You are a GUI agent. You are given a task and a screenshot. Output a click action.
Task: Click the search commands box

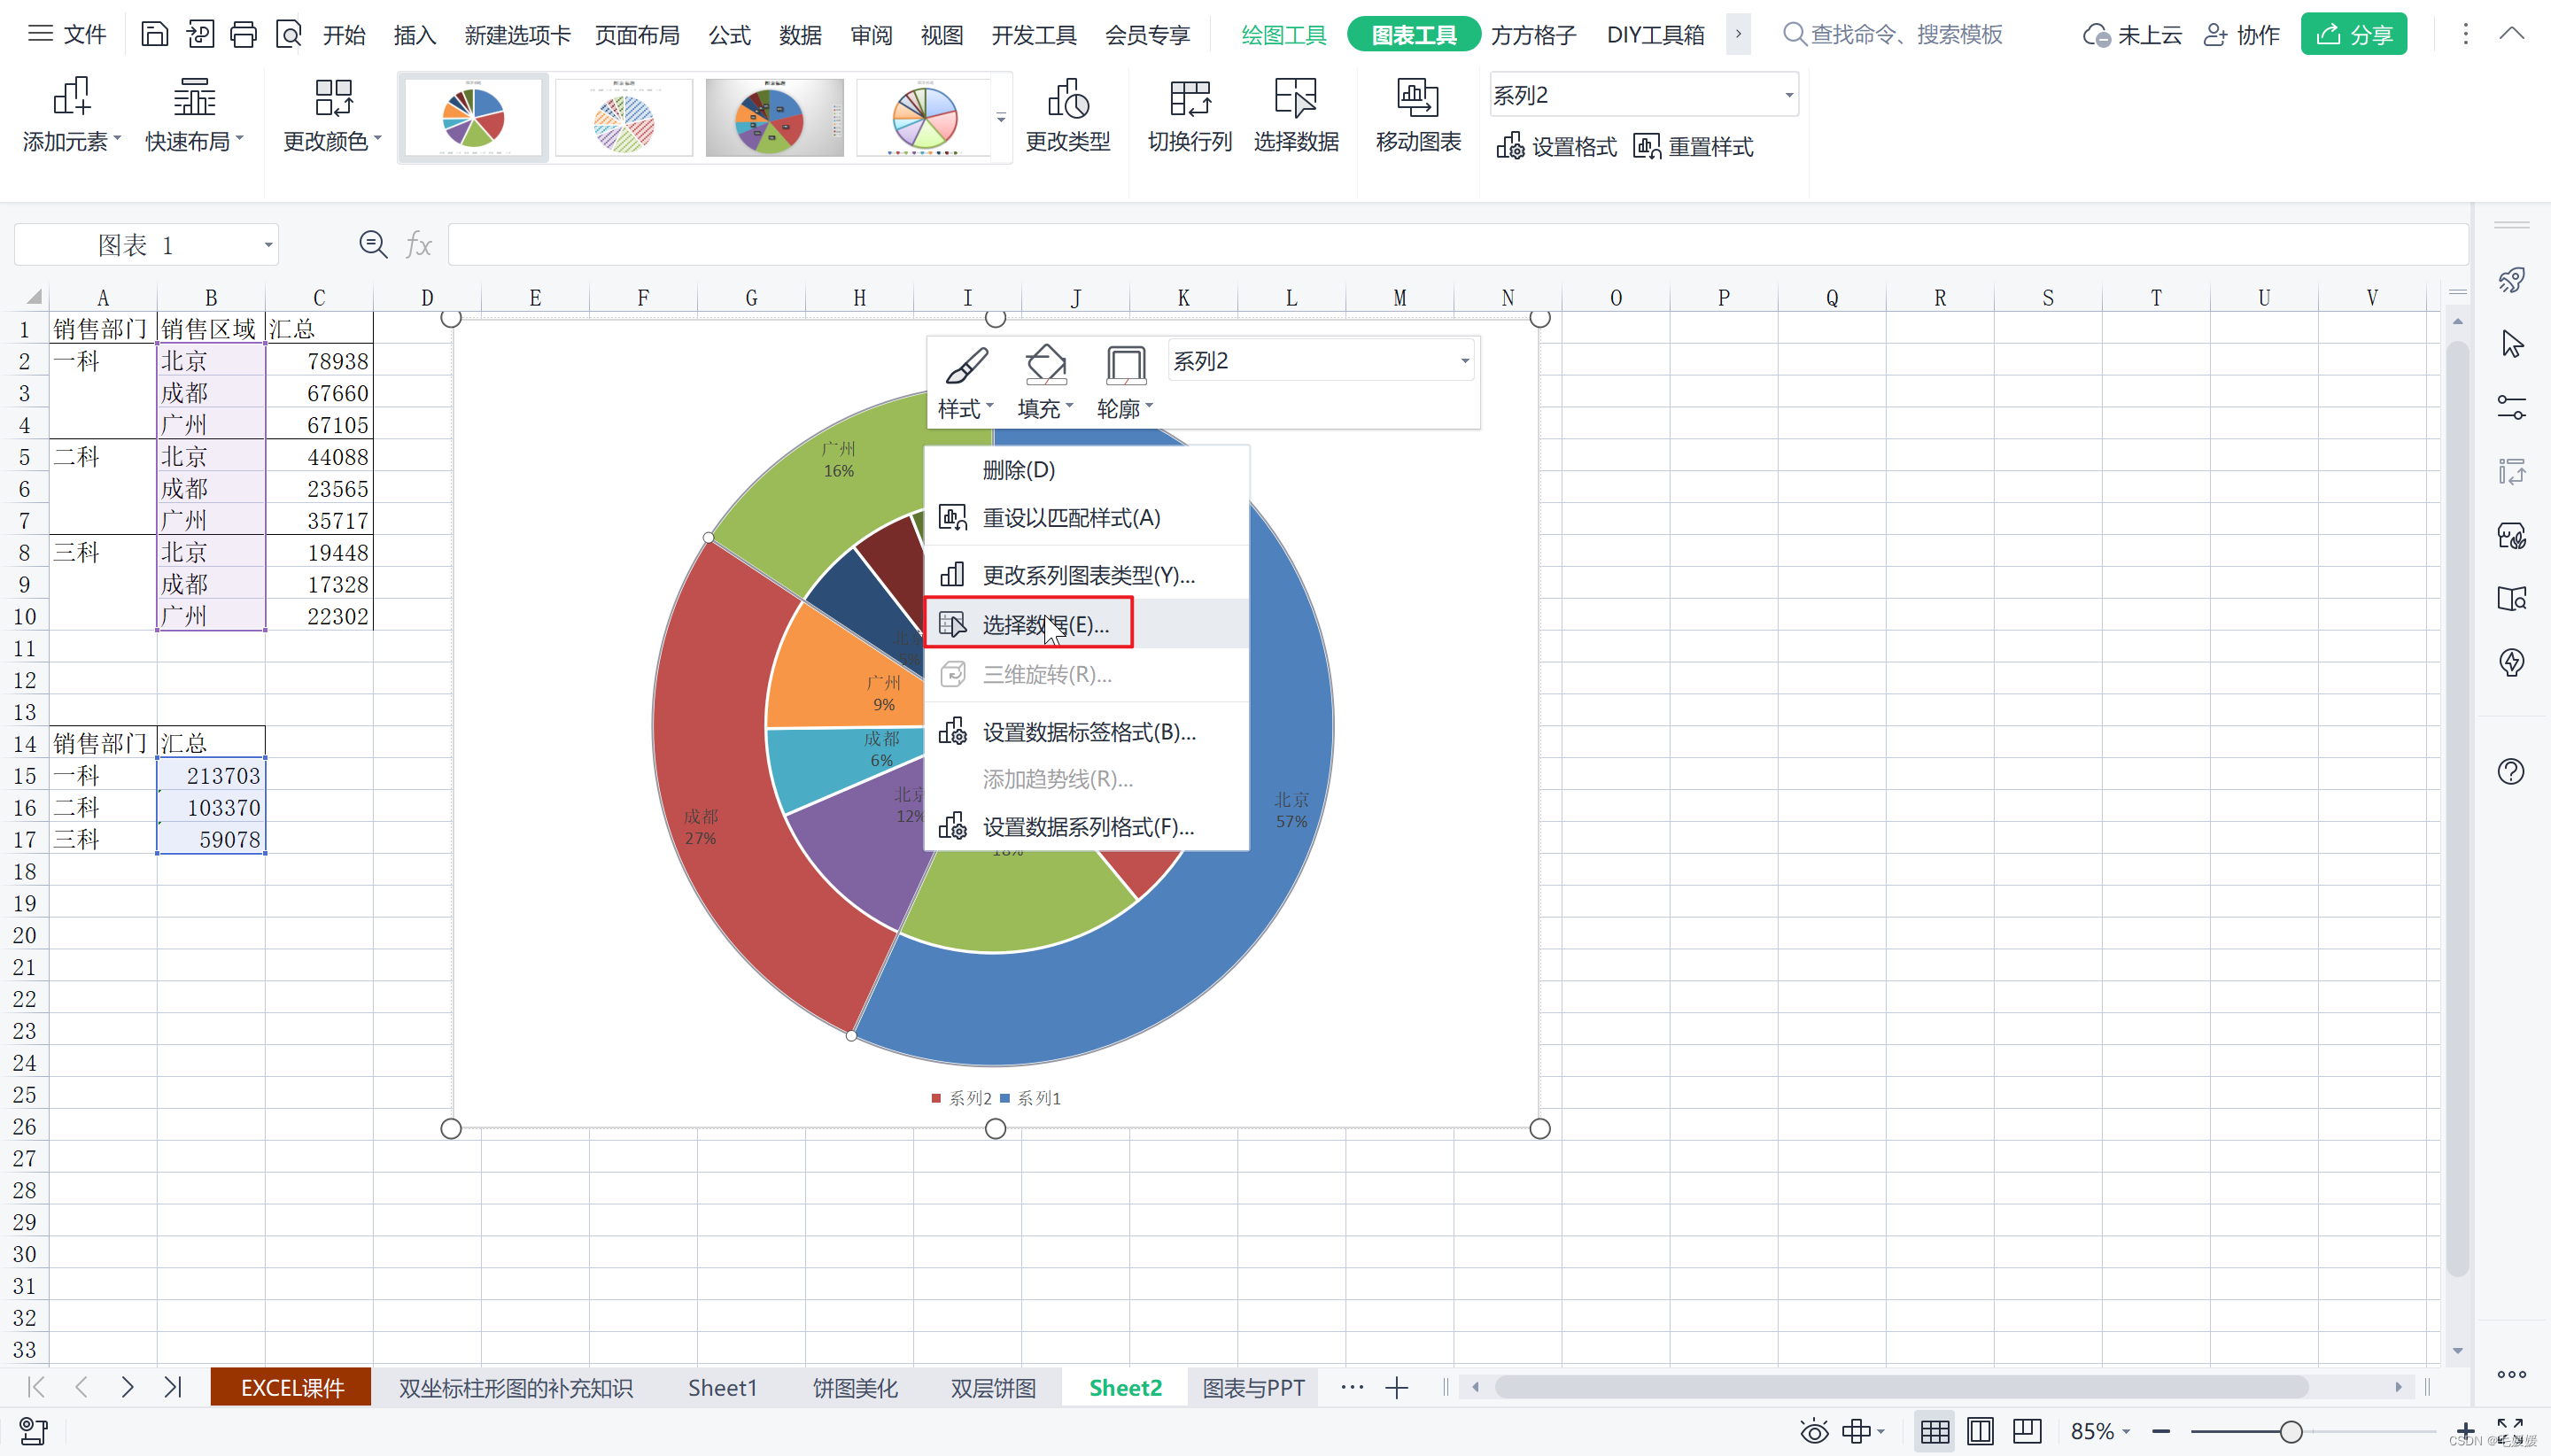1892,35
